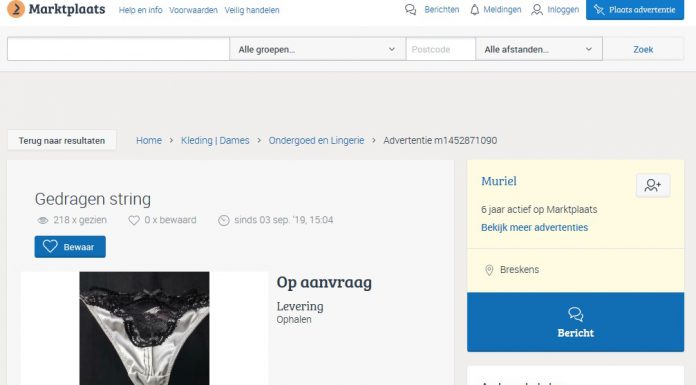Click the Op aanvraag price text
Image resolution: width=696 pixels, height=385 pixels.
coord(324,282)
